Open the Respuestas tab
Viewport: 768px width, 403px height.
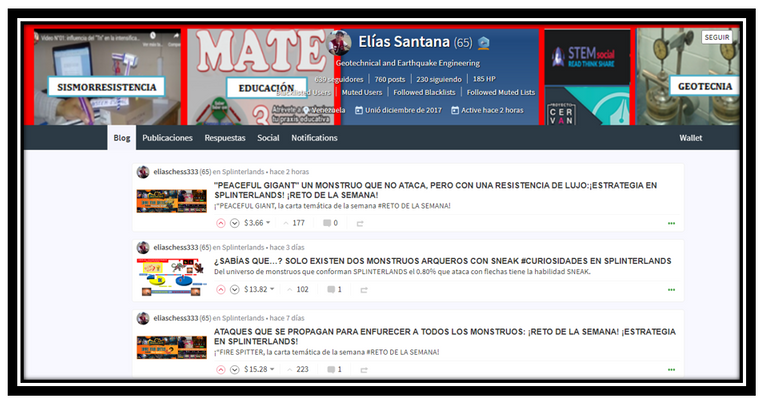point(225,138)
